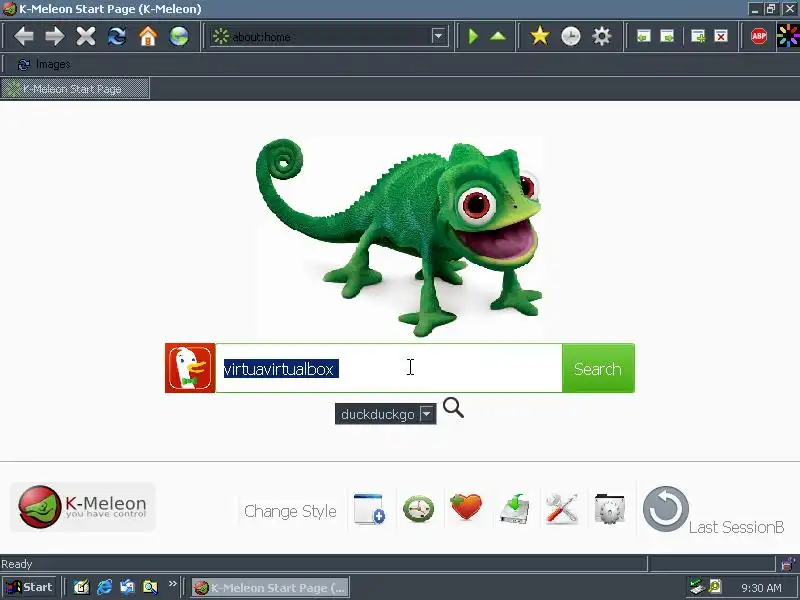Click the chameleon mascot image
The width and height of the screenshot is (800, 600).
399,238
